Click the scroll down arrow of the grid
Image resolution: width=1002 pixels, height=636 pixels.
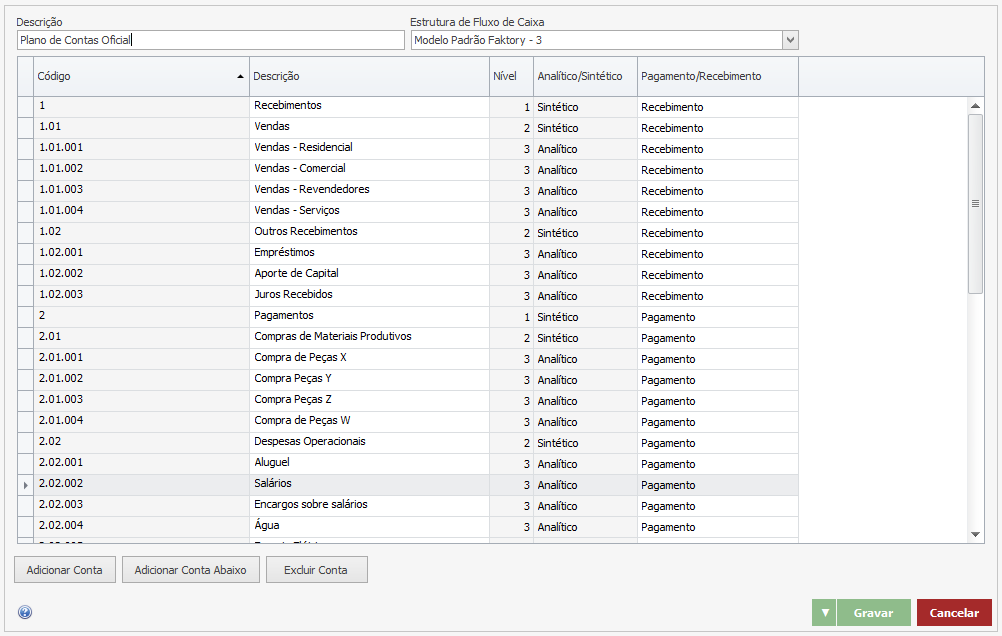coord(976,535)
